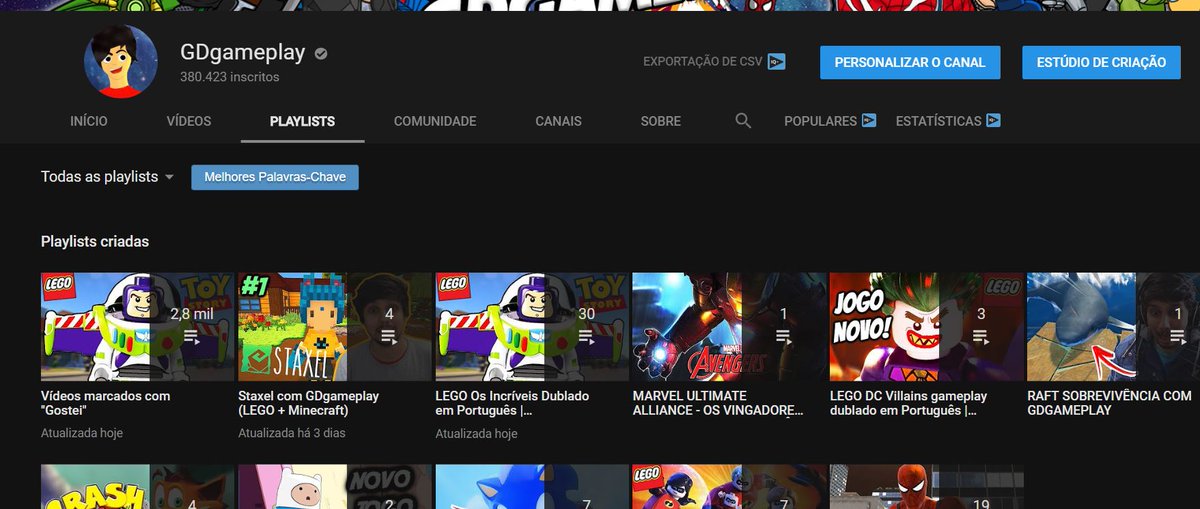This screenshot has height=509, width=1200.
Task: Click the Melhores Palavras-Chave button
Action: (x=275, y=177)
